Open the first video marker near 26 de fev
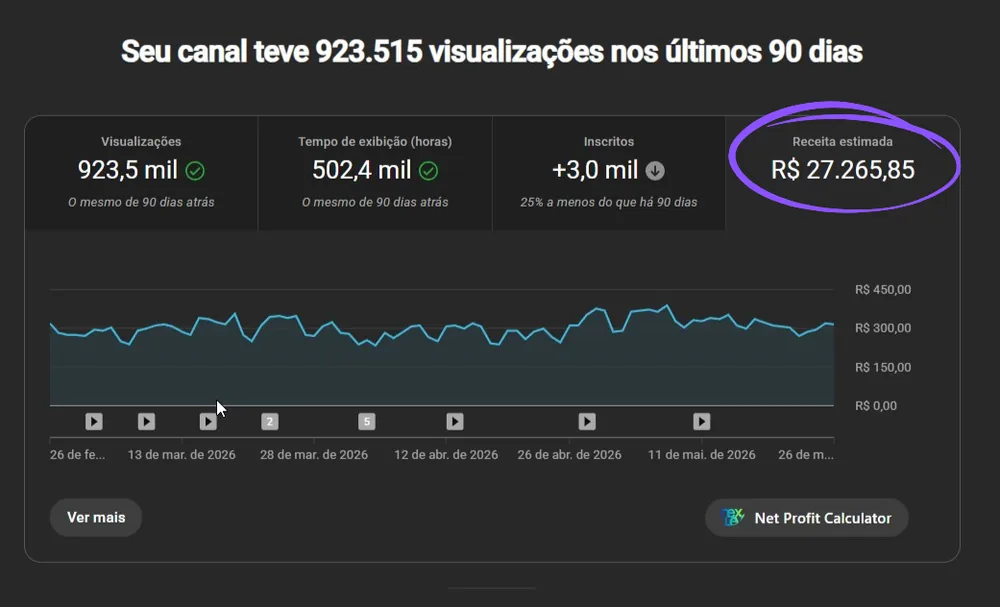The width and height of the screenshot is (1000, 607). [94, 421]
